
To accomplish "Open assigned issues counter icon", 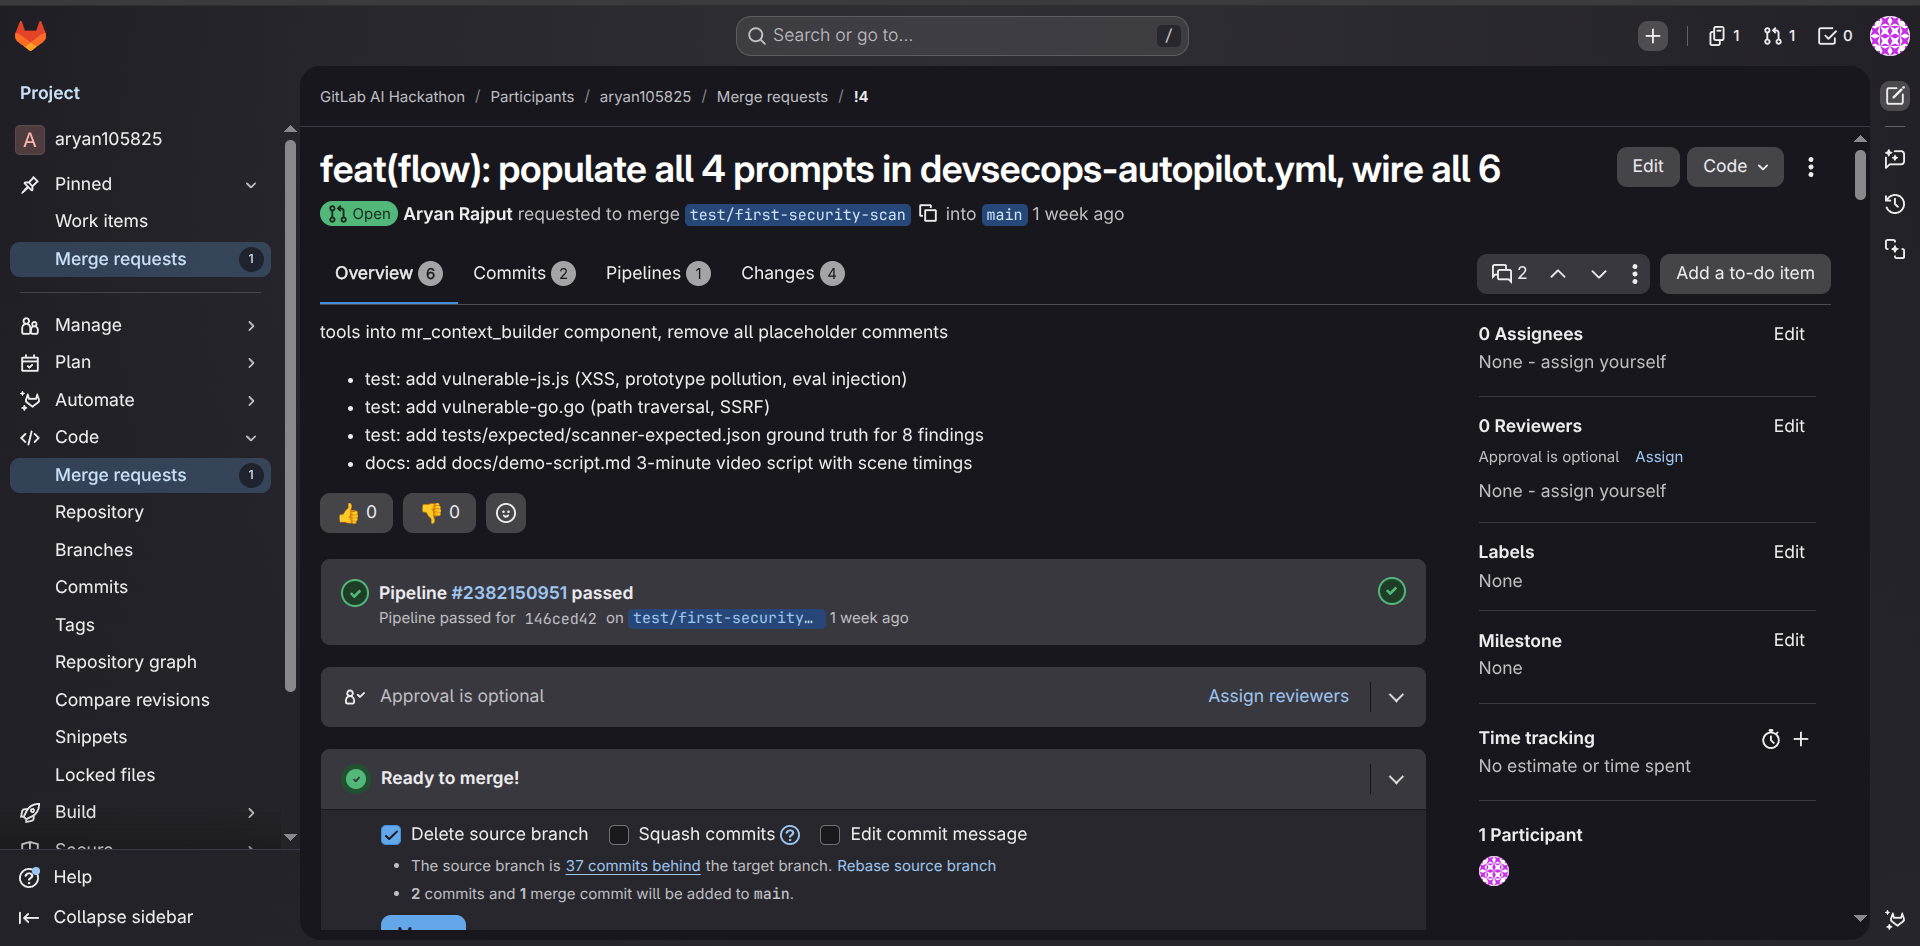I will click(1724, 36).
